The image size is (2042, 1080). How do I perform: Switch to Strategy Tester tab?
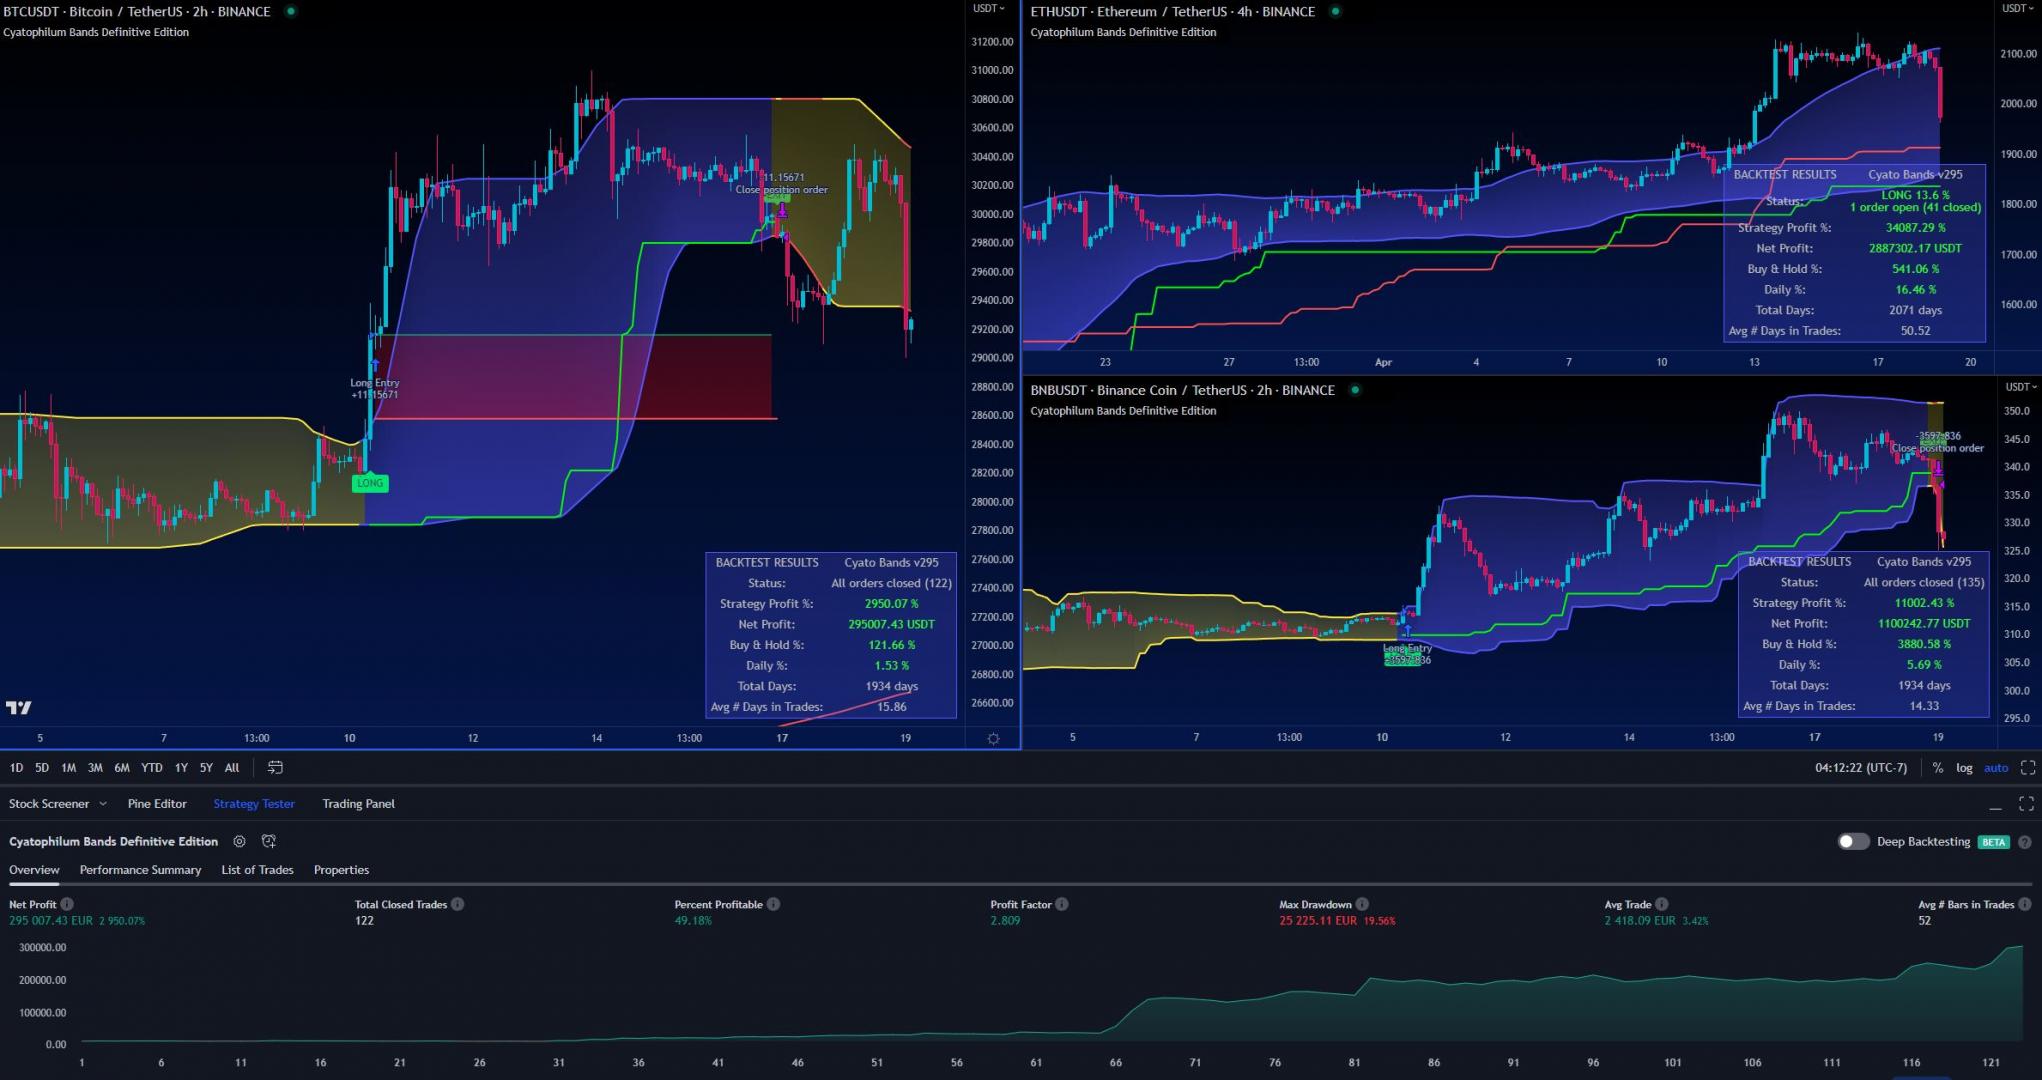click(x=254, y=804)
